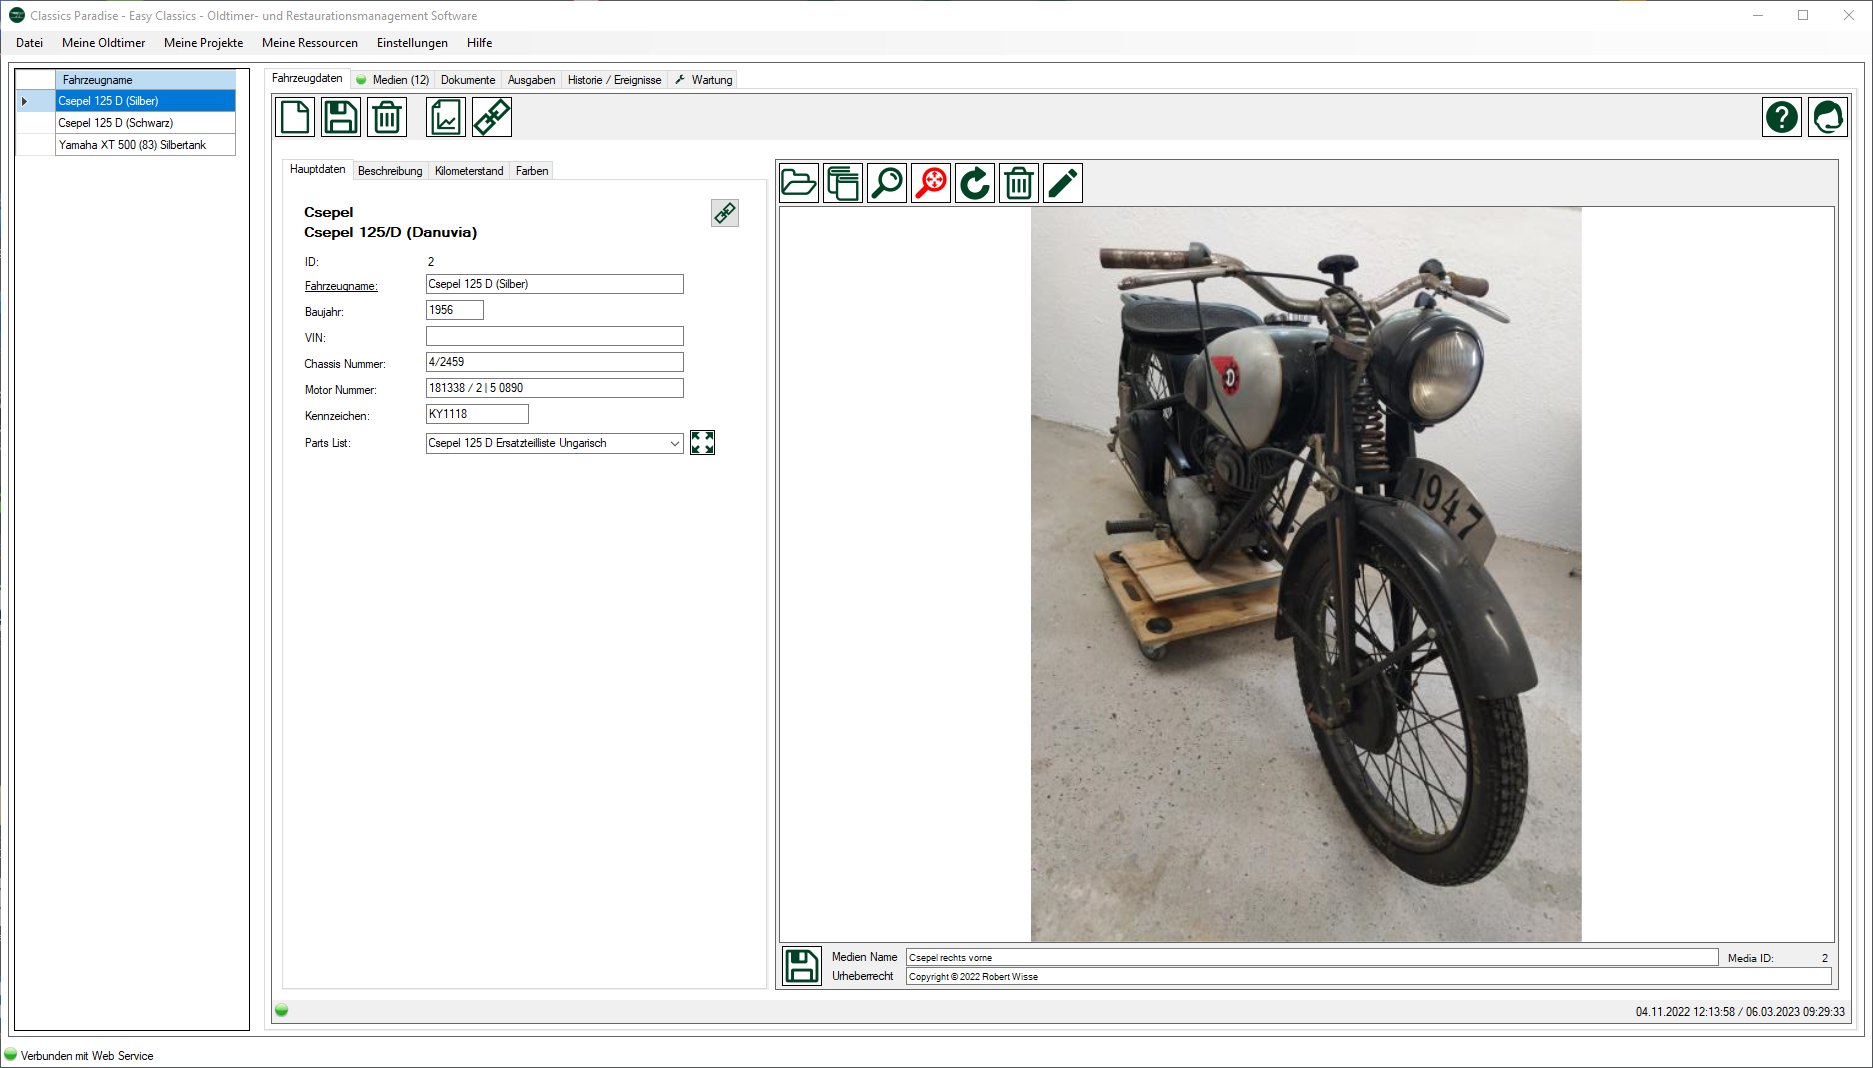Open the Meine Oldtimer menu
The image size is (1873, 1068).
(x=103, y=43)
